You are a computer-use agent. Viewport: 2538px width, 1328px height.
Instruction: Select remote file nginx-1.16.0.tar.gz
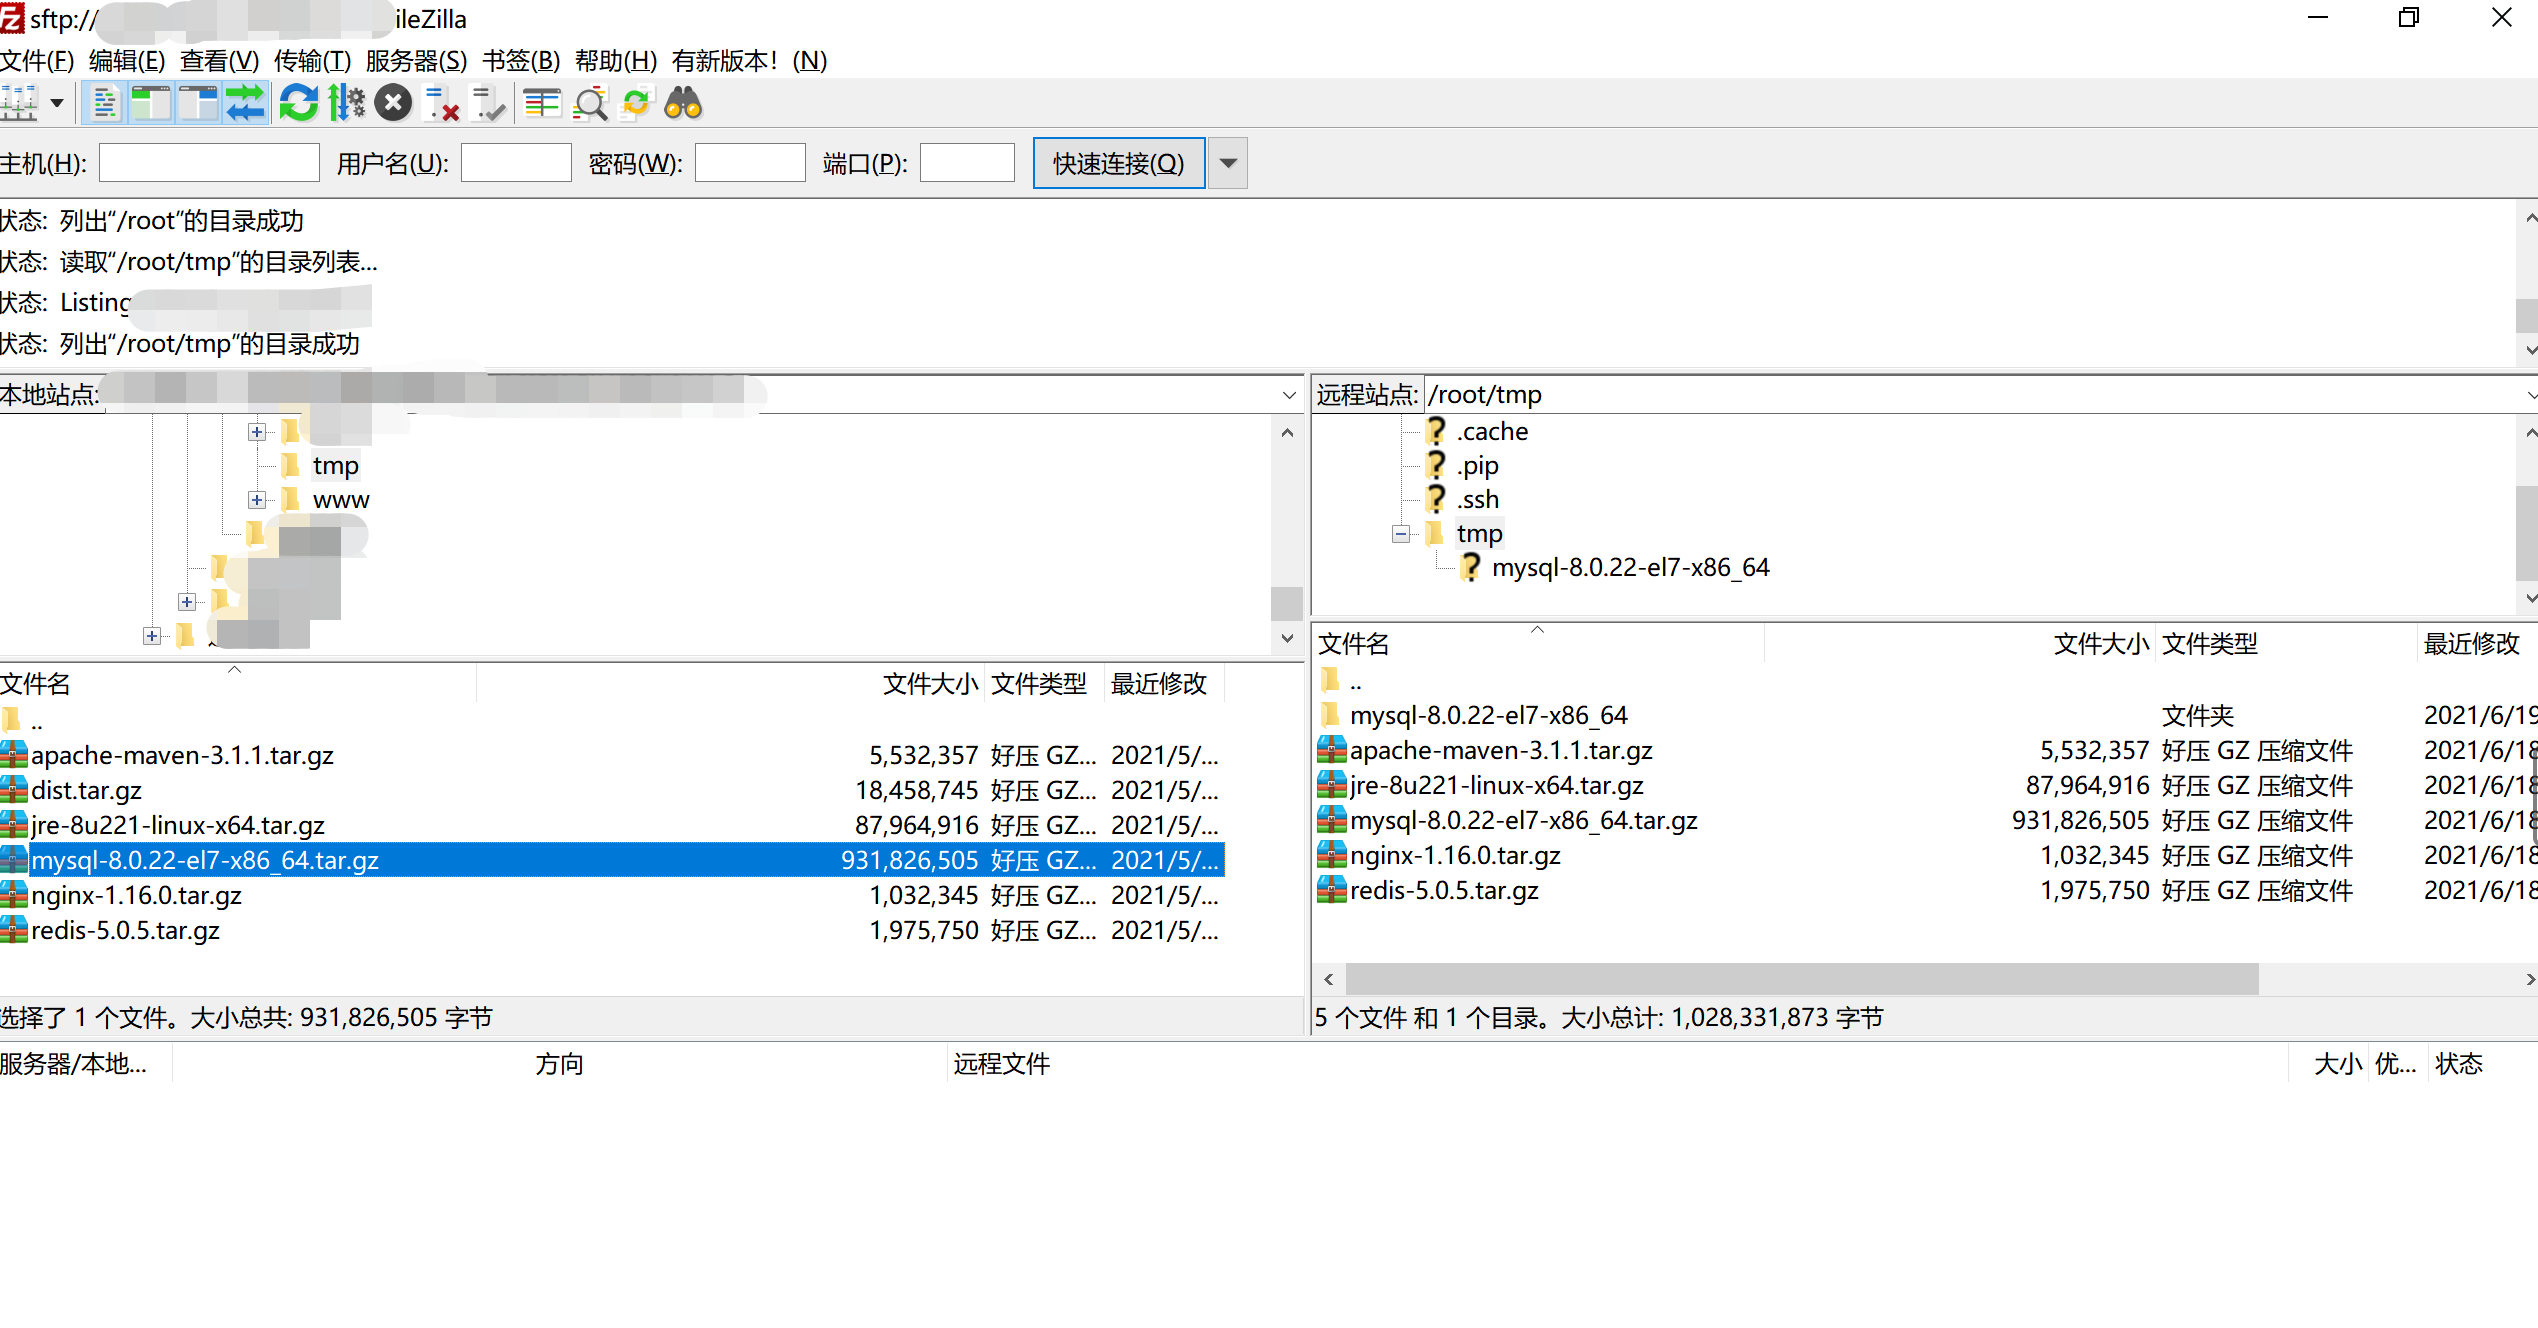click(1454, 856)
